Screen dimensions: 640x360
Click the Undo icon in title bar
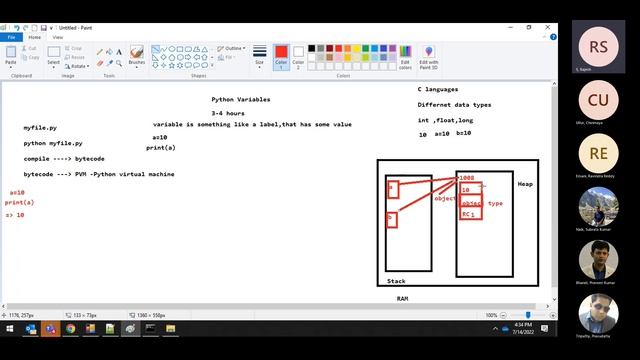point(16,28)
